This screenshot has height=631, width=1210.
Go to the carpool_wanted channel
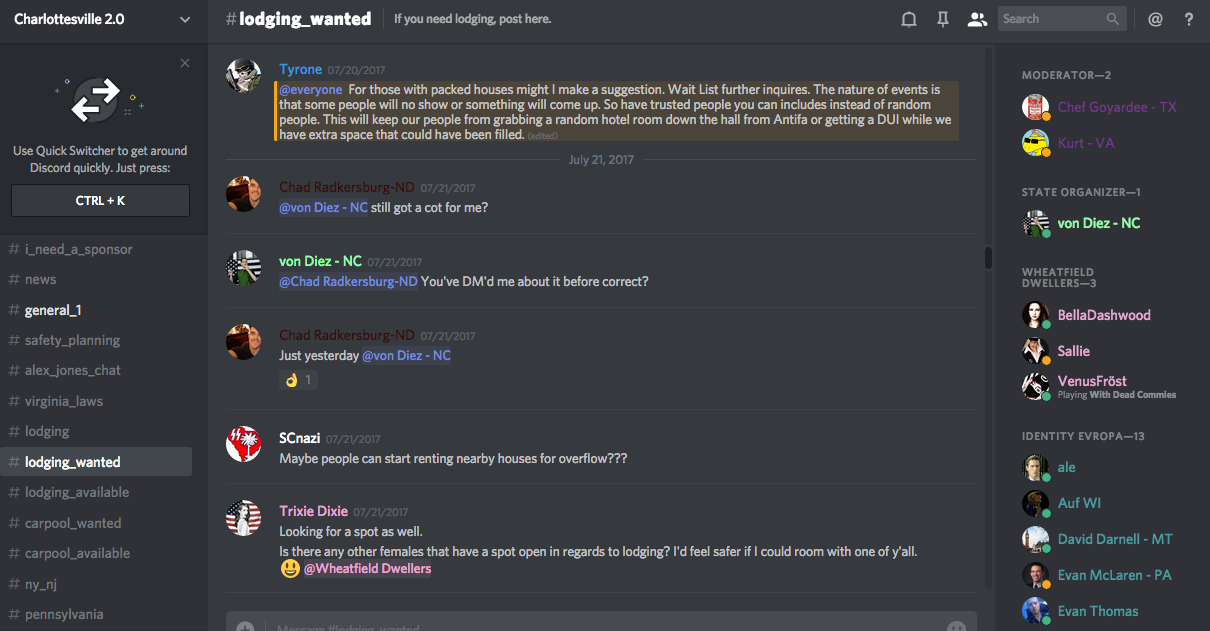[73, 523]
